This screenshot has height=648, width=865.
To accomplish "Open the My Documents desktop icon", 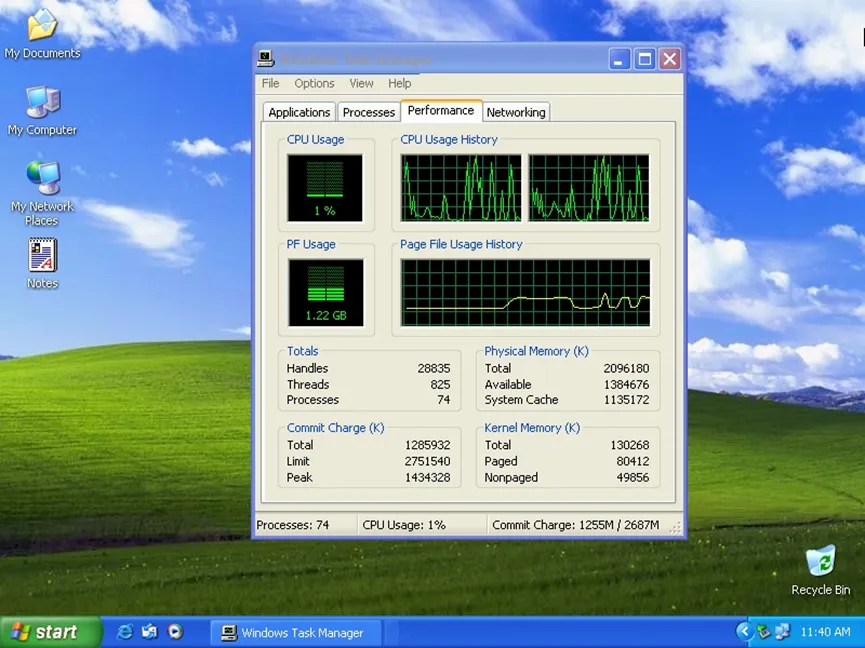I will [40, 26].
